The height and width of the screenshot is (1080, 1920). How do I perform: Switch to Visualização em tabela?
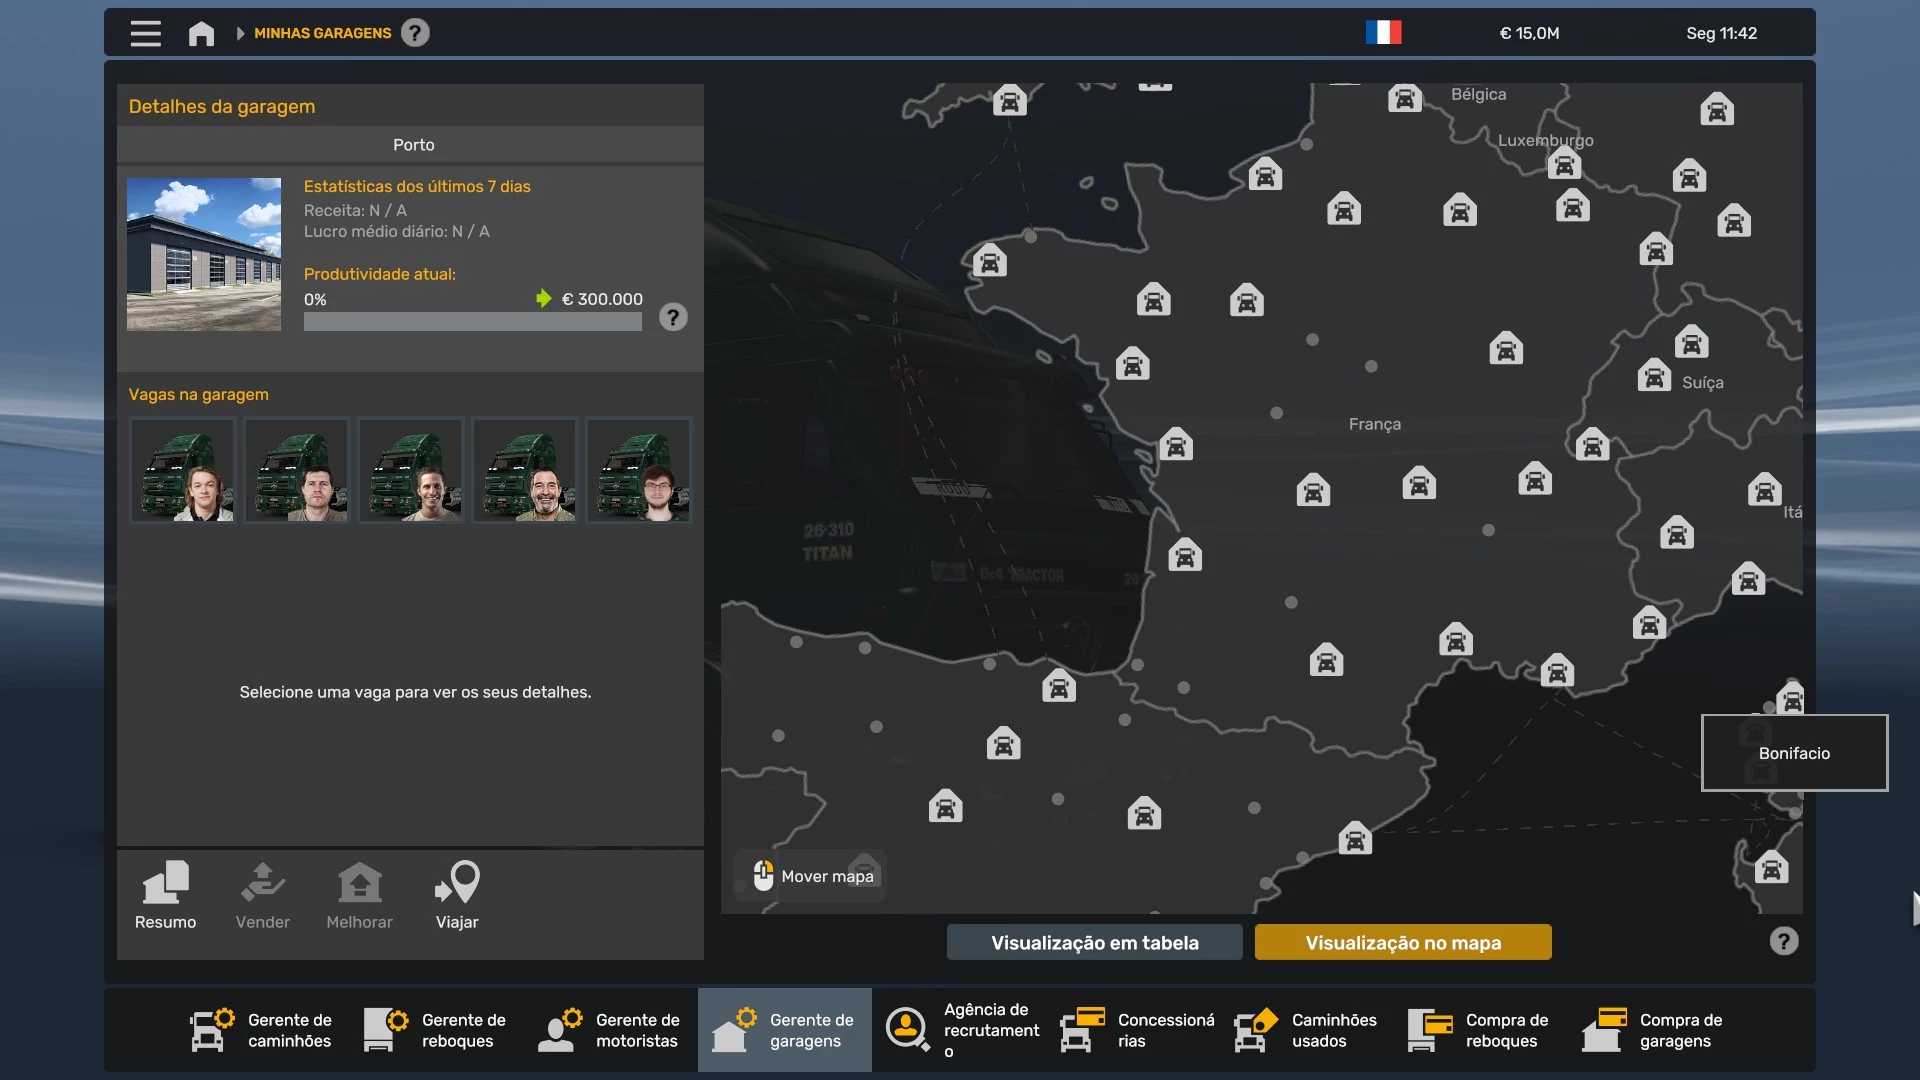pos(1094,942)
